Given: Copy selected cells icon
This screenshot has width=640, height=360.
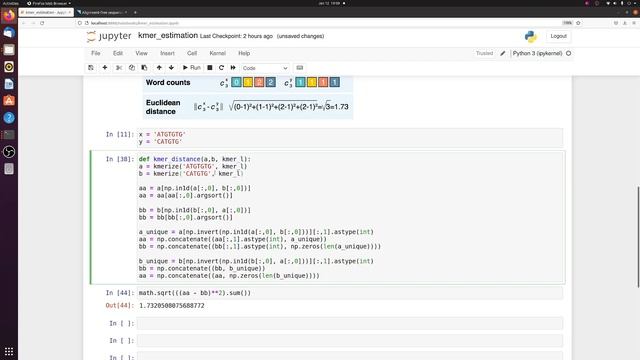Looking at the screenshot, I should [131, 68].
